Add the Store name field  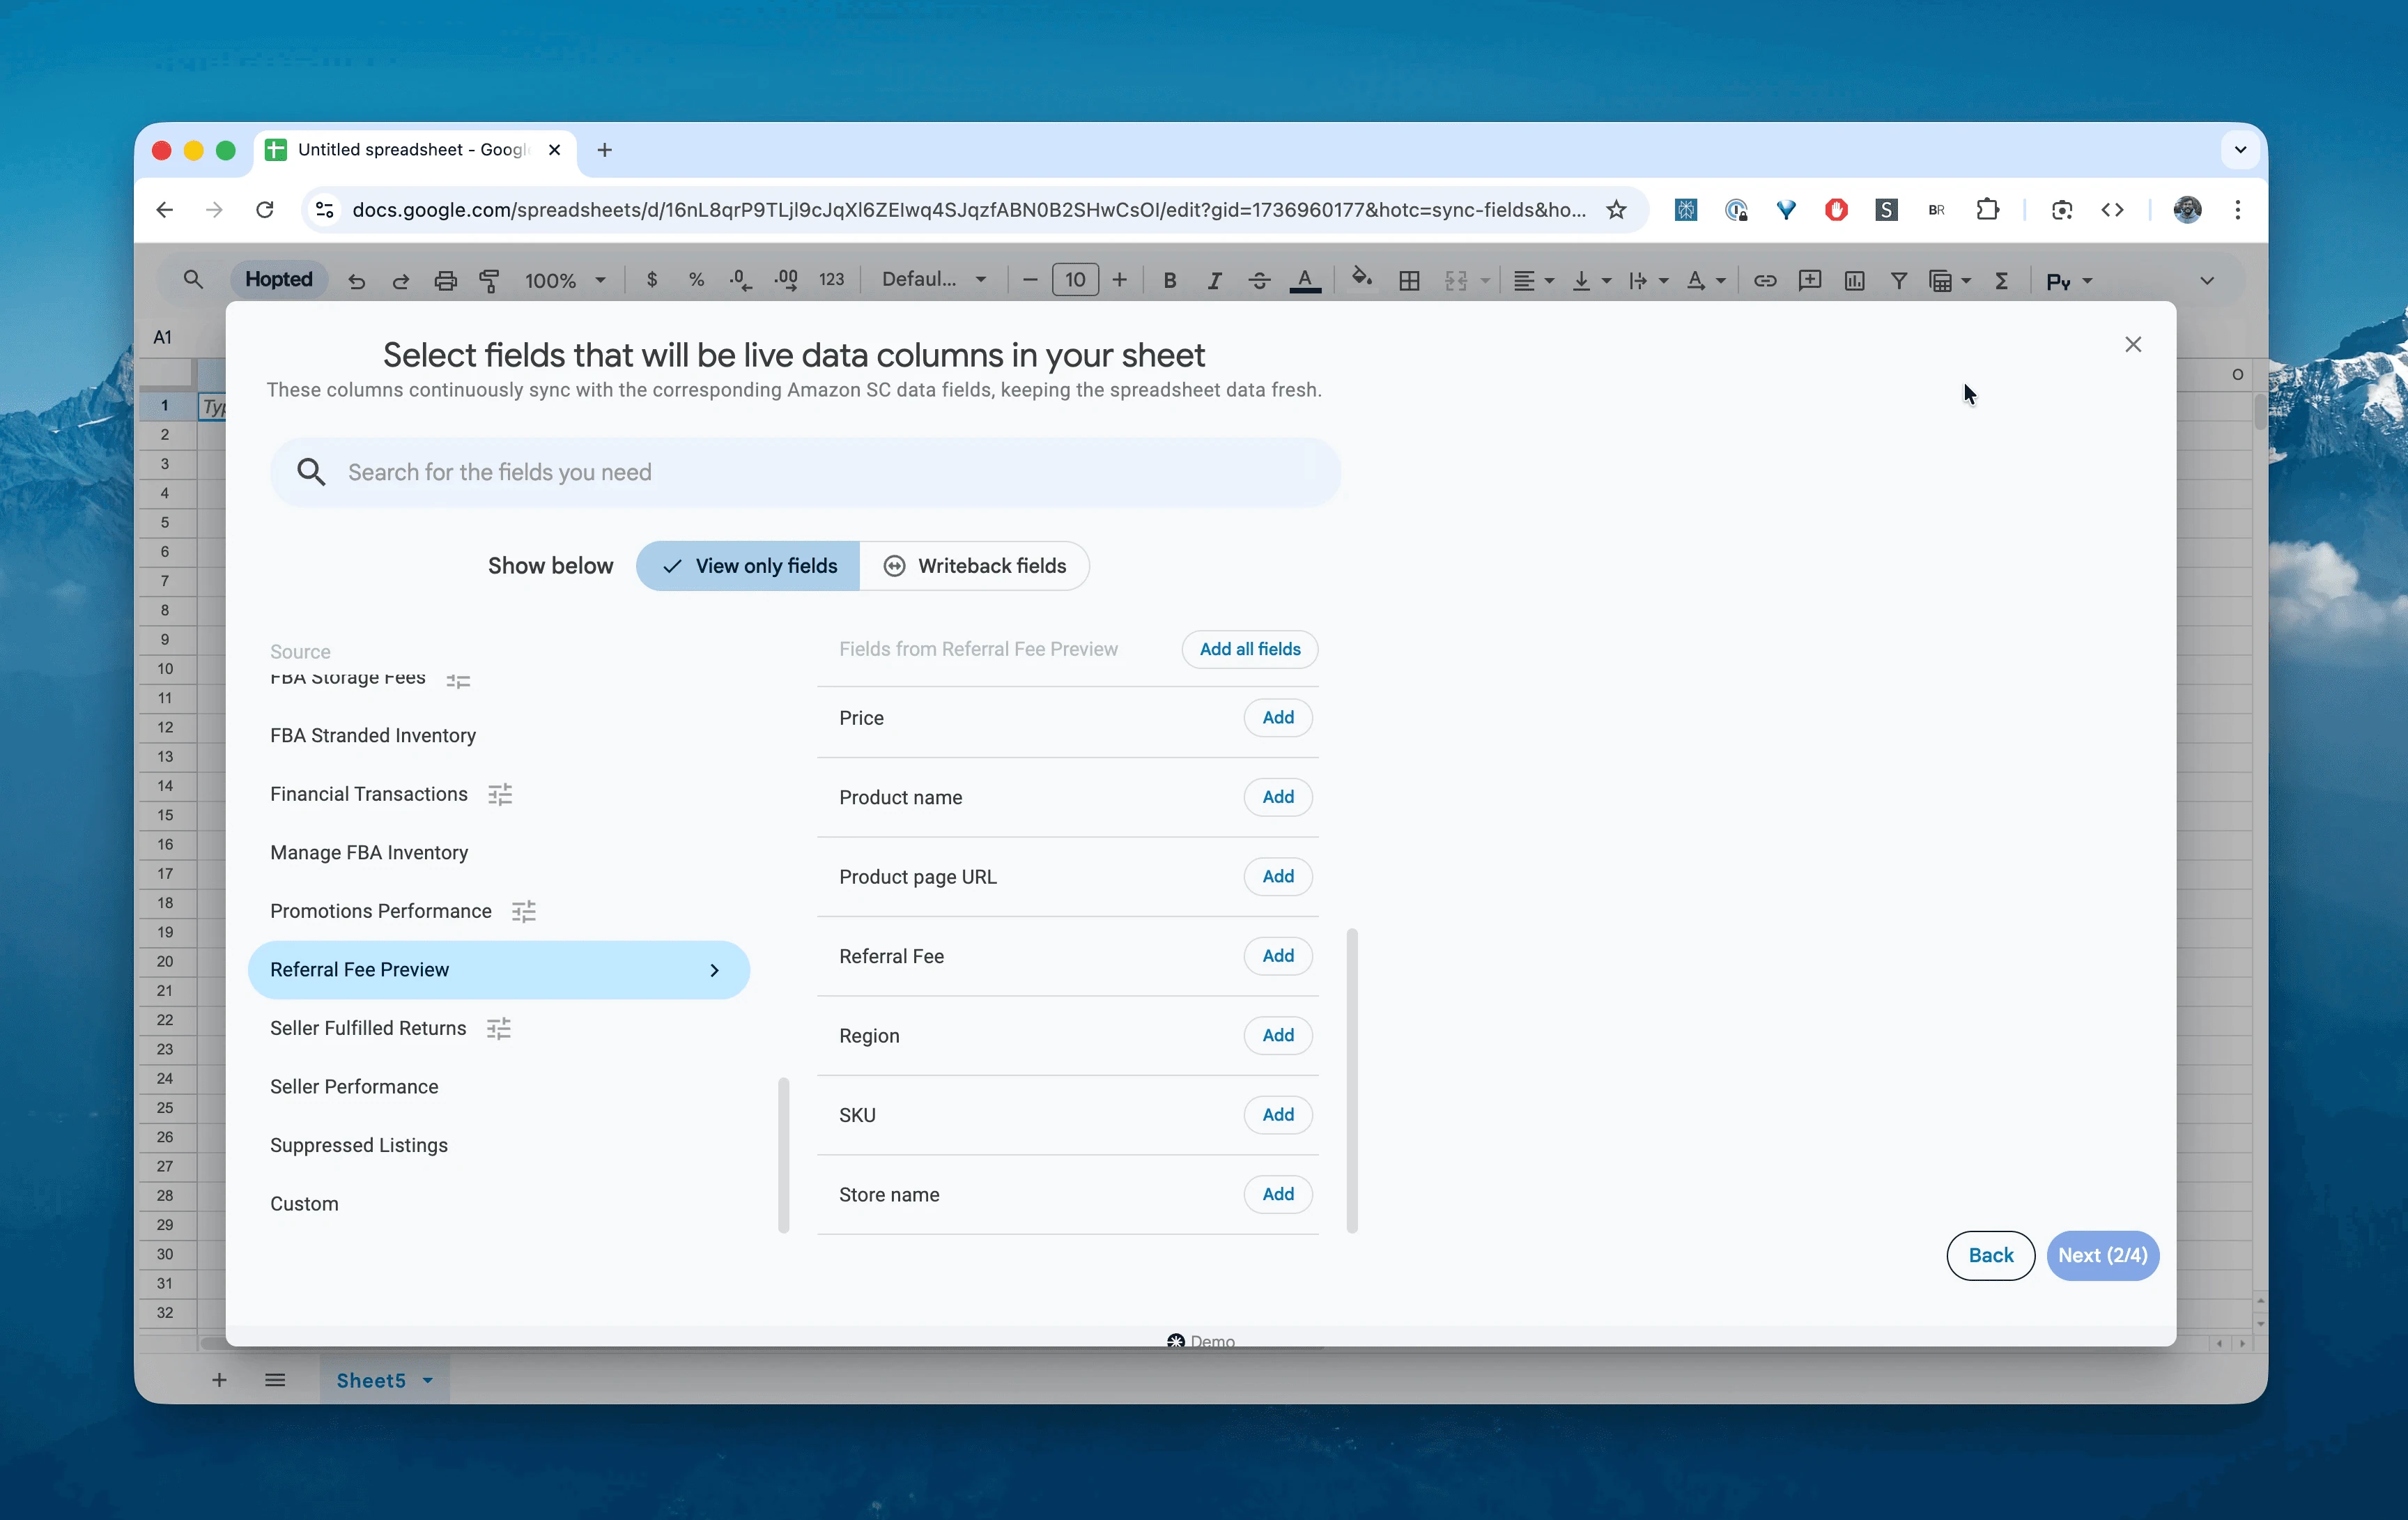1277,1194
